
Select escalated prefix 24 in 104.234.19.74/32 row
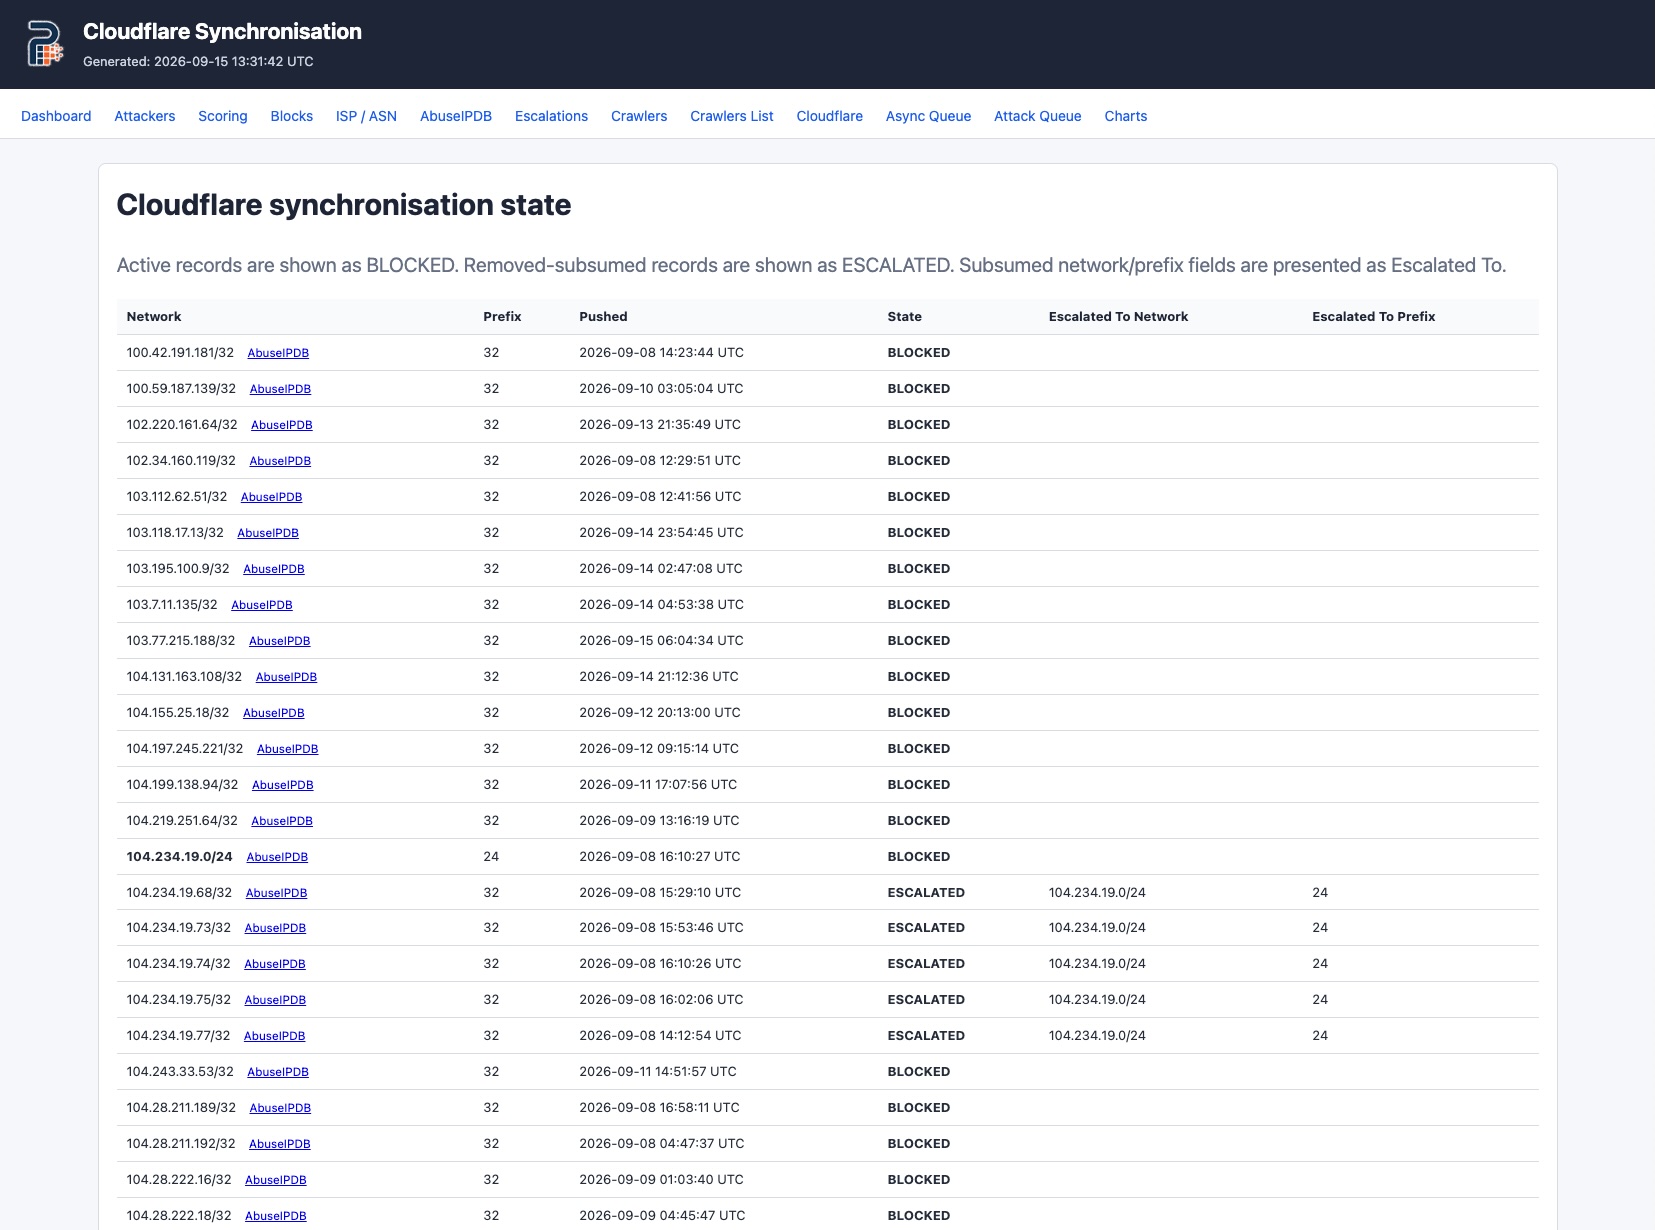coord(1320,963)
